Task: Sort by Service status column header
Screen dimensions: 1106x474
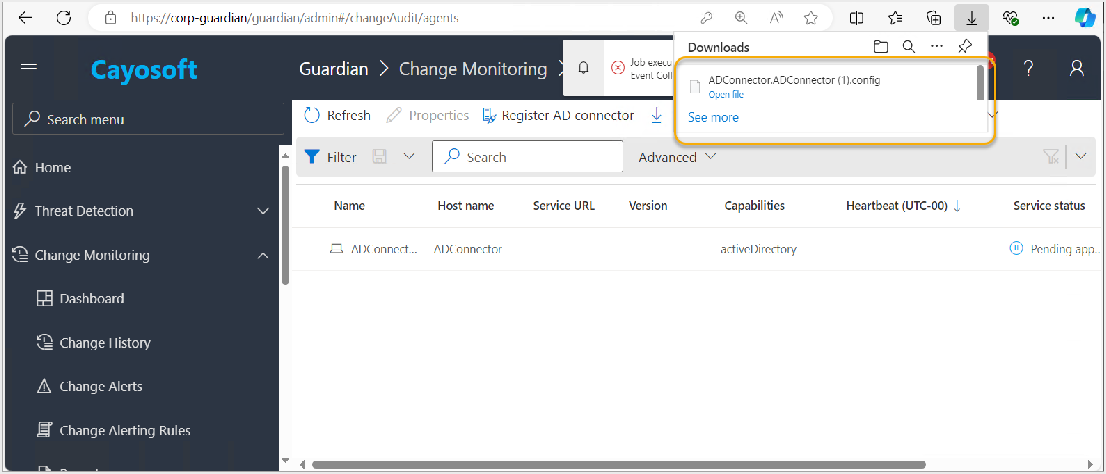Action: click(1049, 206)
